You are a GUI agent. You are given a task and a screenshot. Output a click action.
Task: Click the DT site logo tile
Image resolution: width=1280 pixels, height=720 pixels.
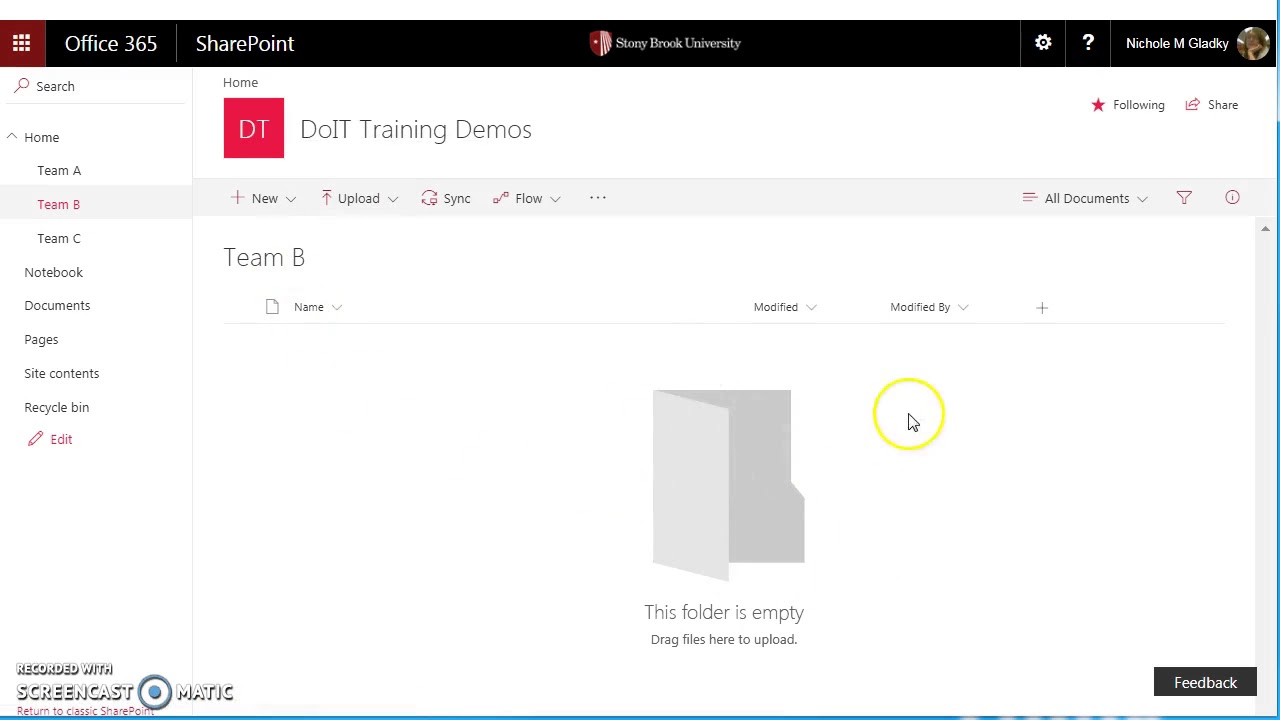(x=254, y=128)
